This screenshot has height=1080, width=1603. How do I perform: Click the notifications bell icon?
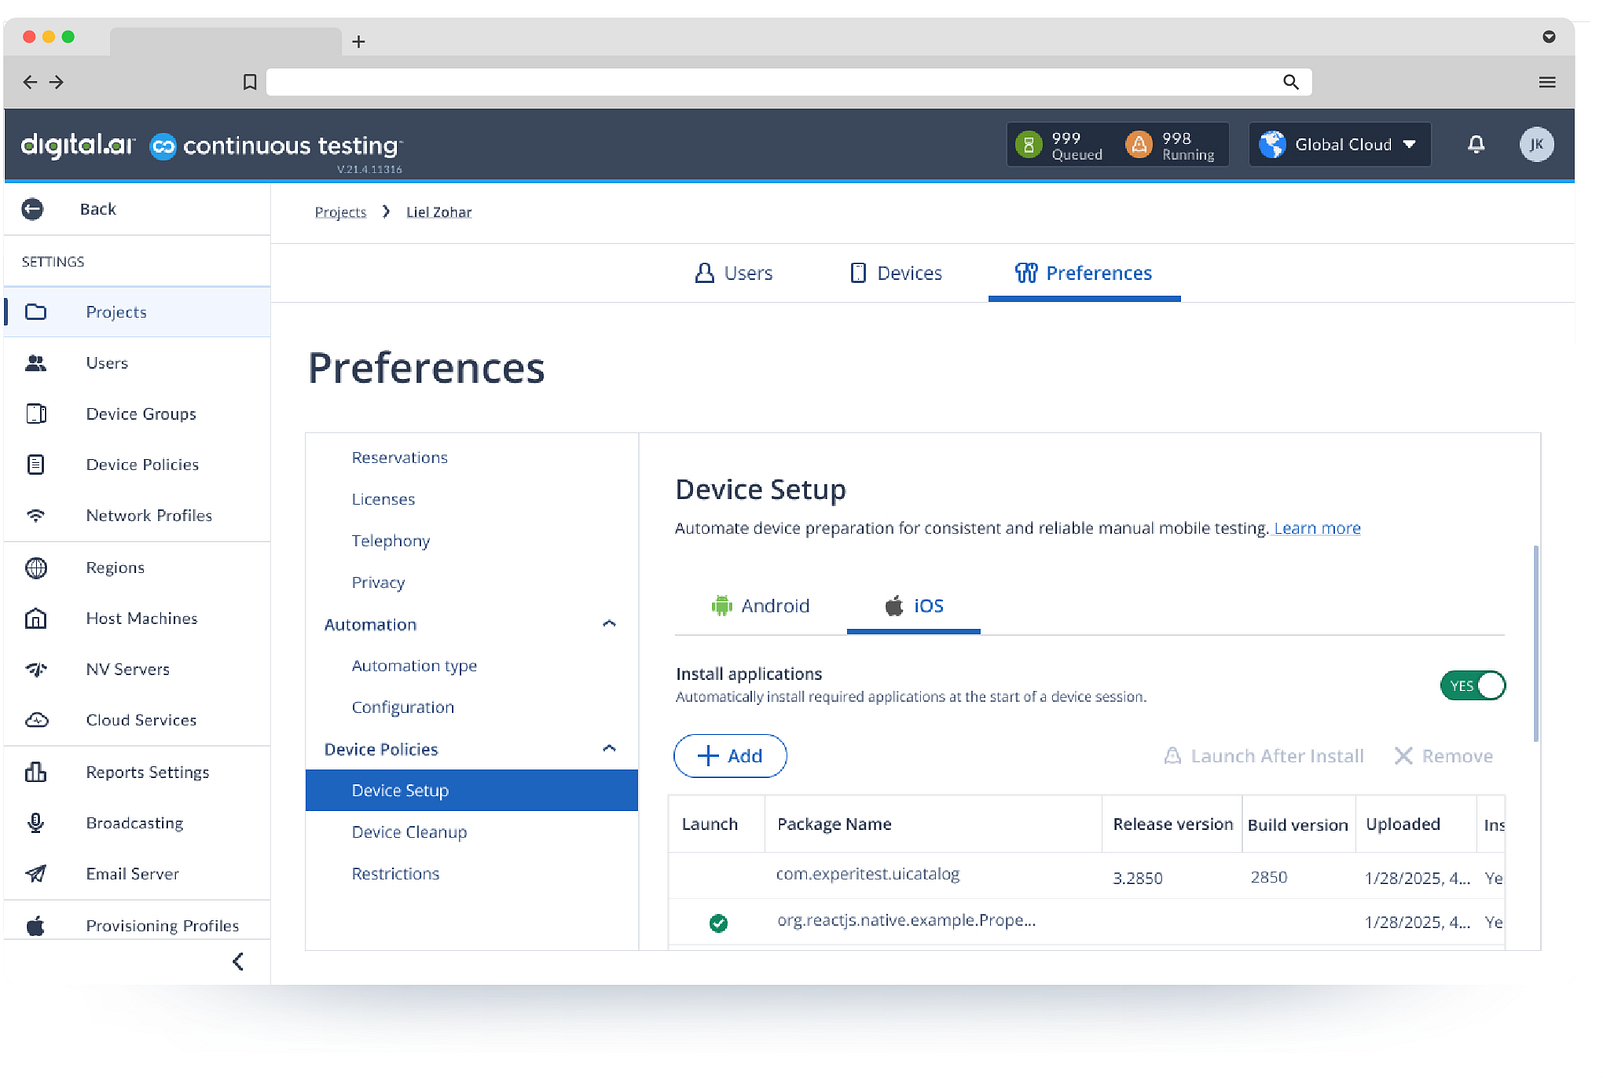coord(1475,145)
